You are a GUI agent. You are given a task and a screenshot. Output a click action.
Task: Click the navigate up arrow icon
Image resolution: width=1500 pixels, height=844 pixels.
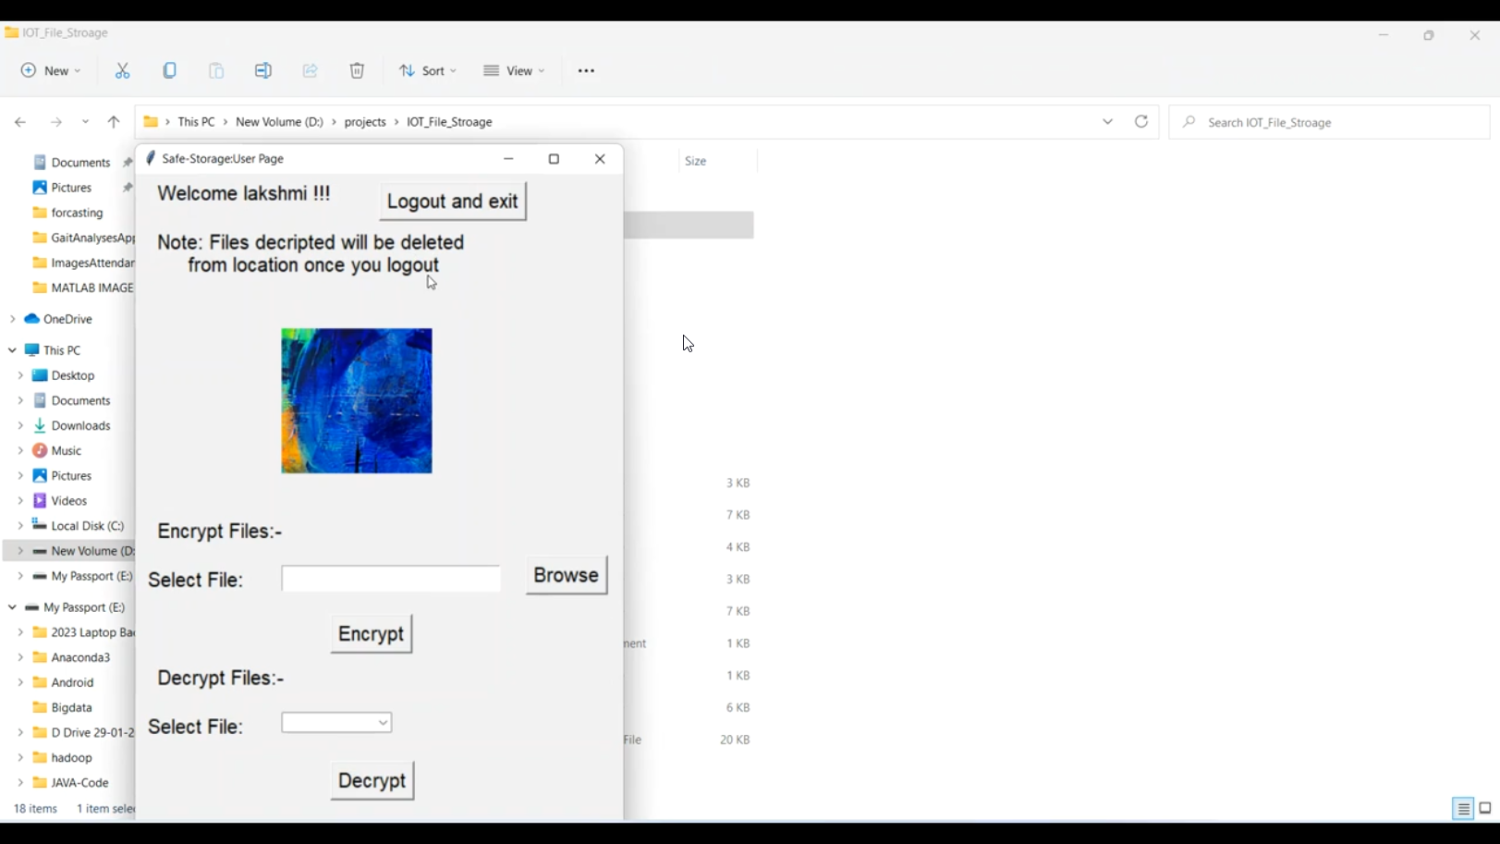[113, 121]
